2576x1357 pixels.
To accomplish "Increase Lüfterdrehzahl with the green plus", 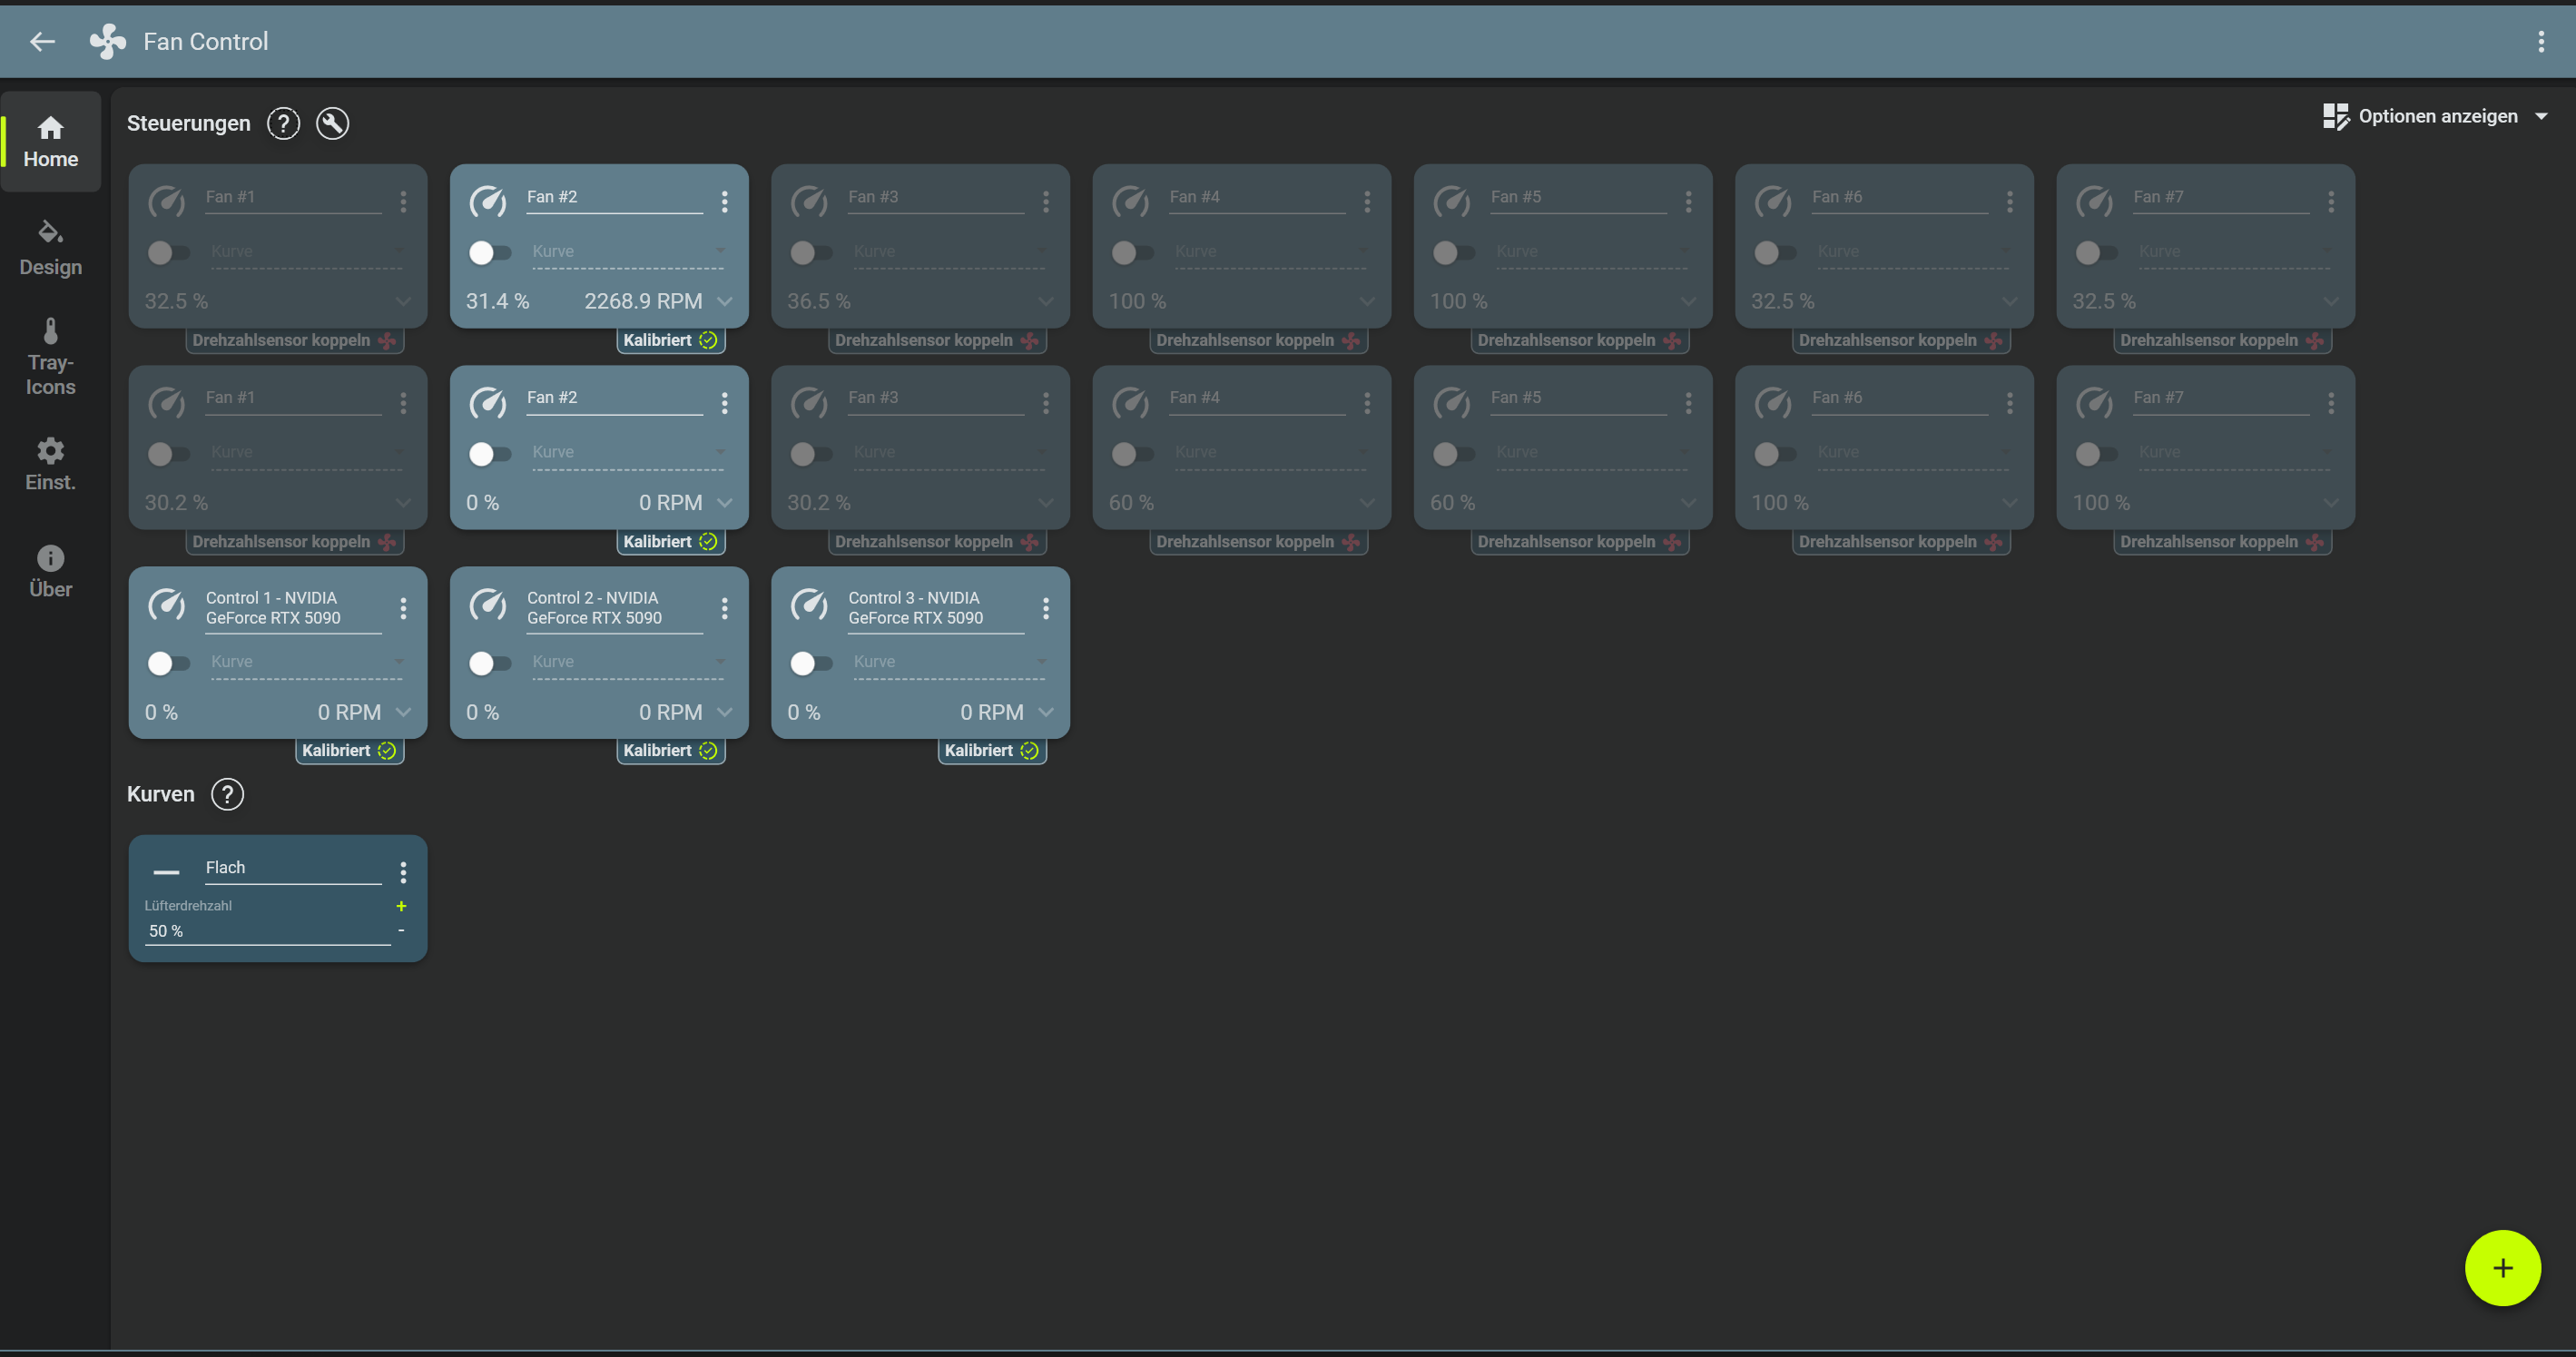I will tap(401, 906).
